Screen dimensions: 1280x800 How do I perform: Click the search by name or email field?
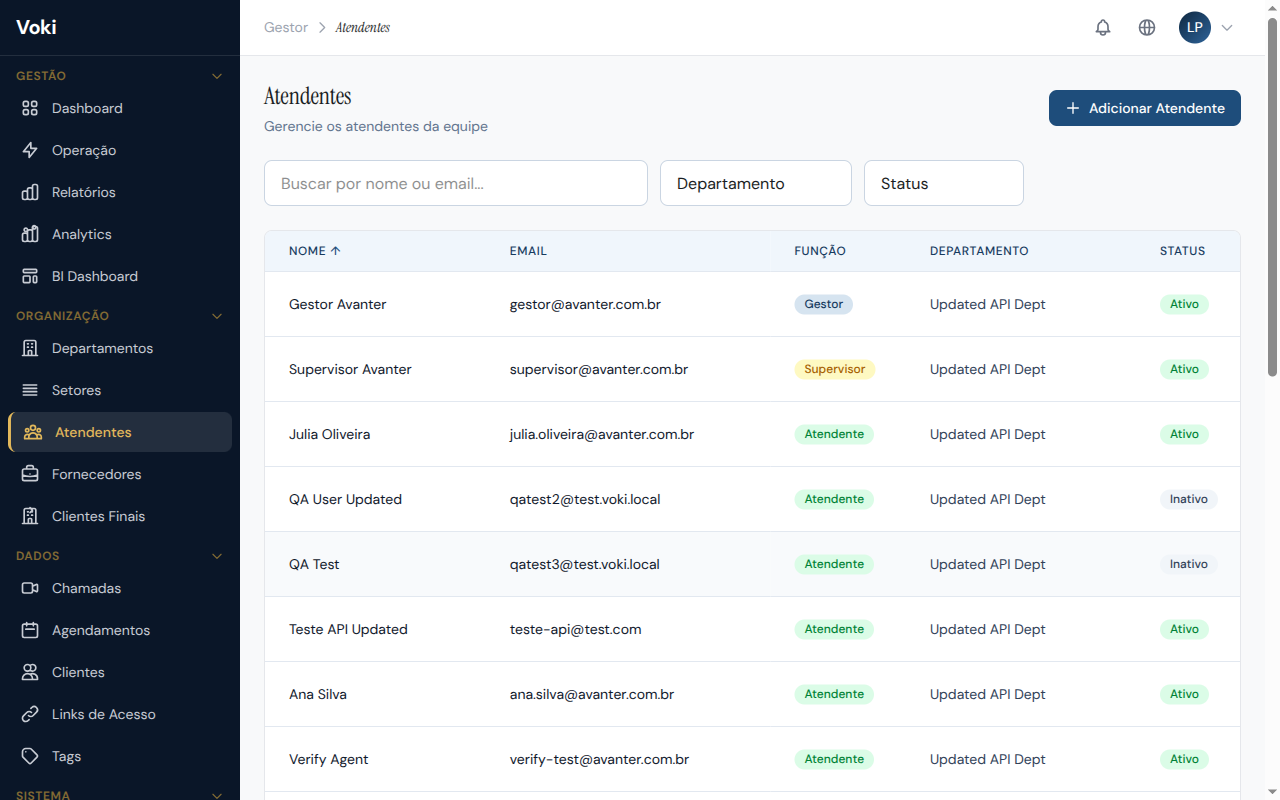pos(455,183)
